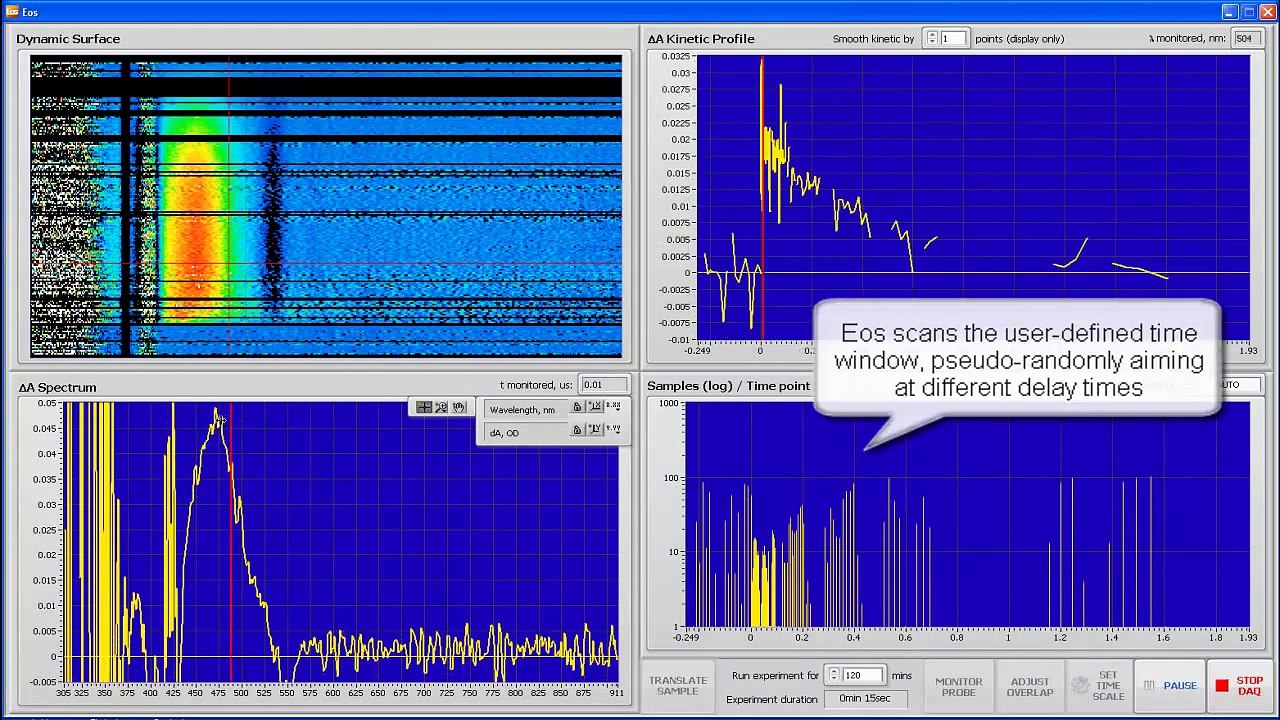This screenshot has height=720, width=1280.
Task: Select the crosshair cursor tool
Action: [424, 408]
